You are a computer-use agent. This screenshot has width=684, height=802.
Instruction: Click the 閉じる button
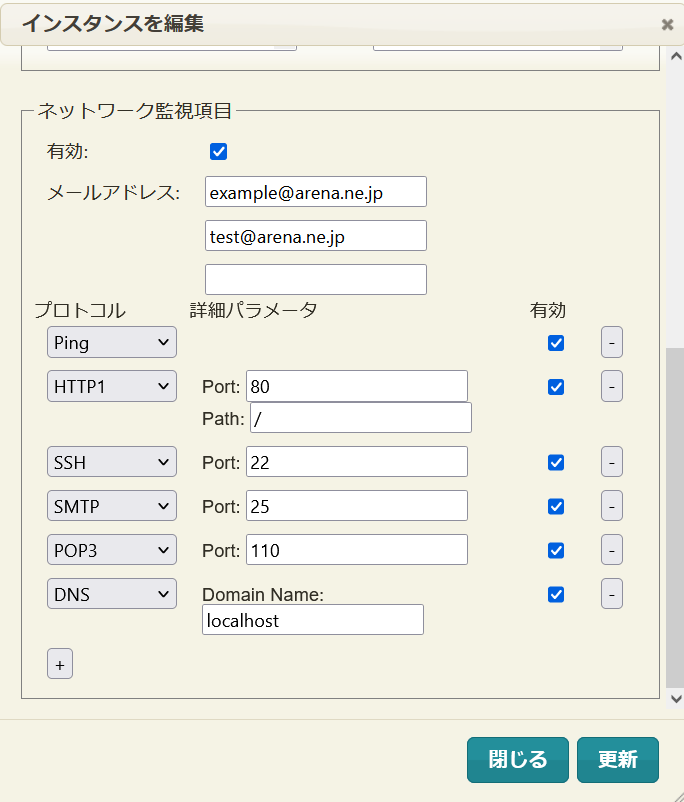[518, 760]
